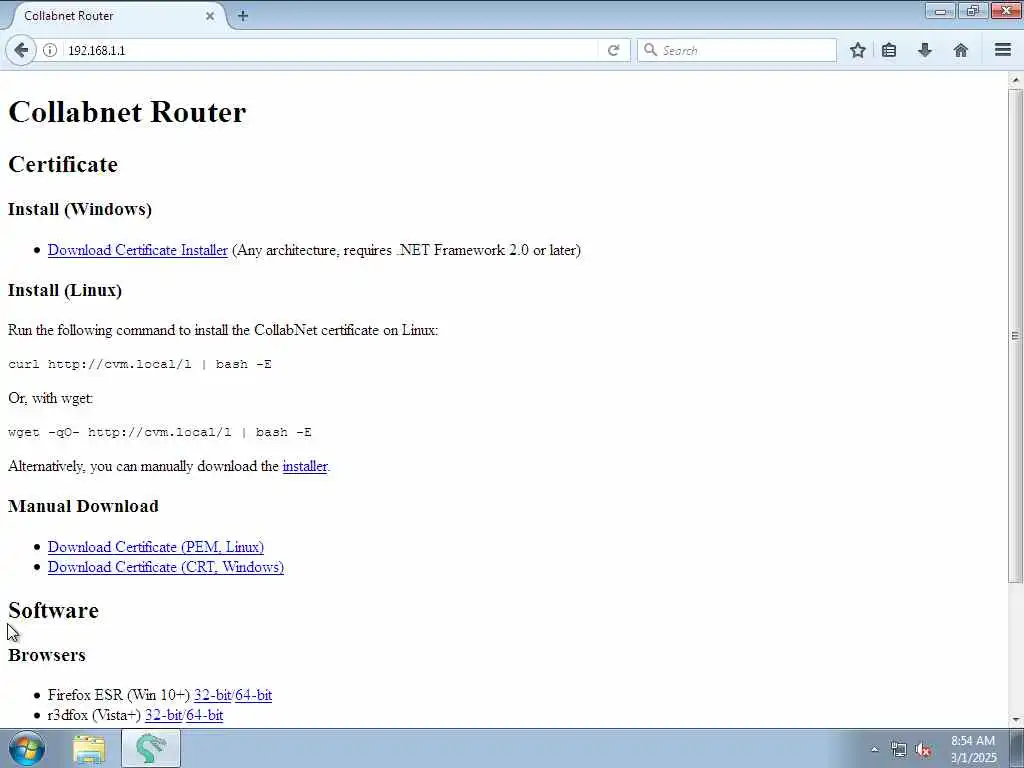Click the search magnifier icon
The image size is (1024, 768).
pos(650,50)
